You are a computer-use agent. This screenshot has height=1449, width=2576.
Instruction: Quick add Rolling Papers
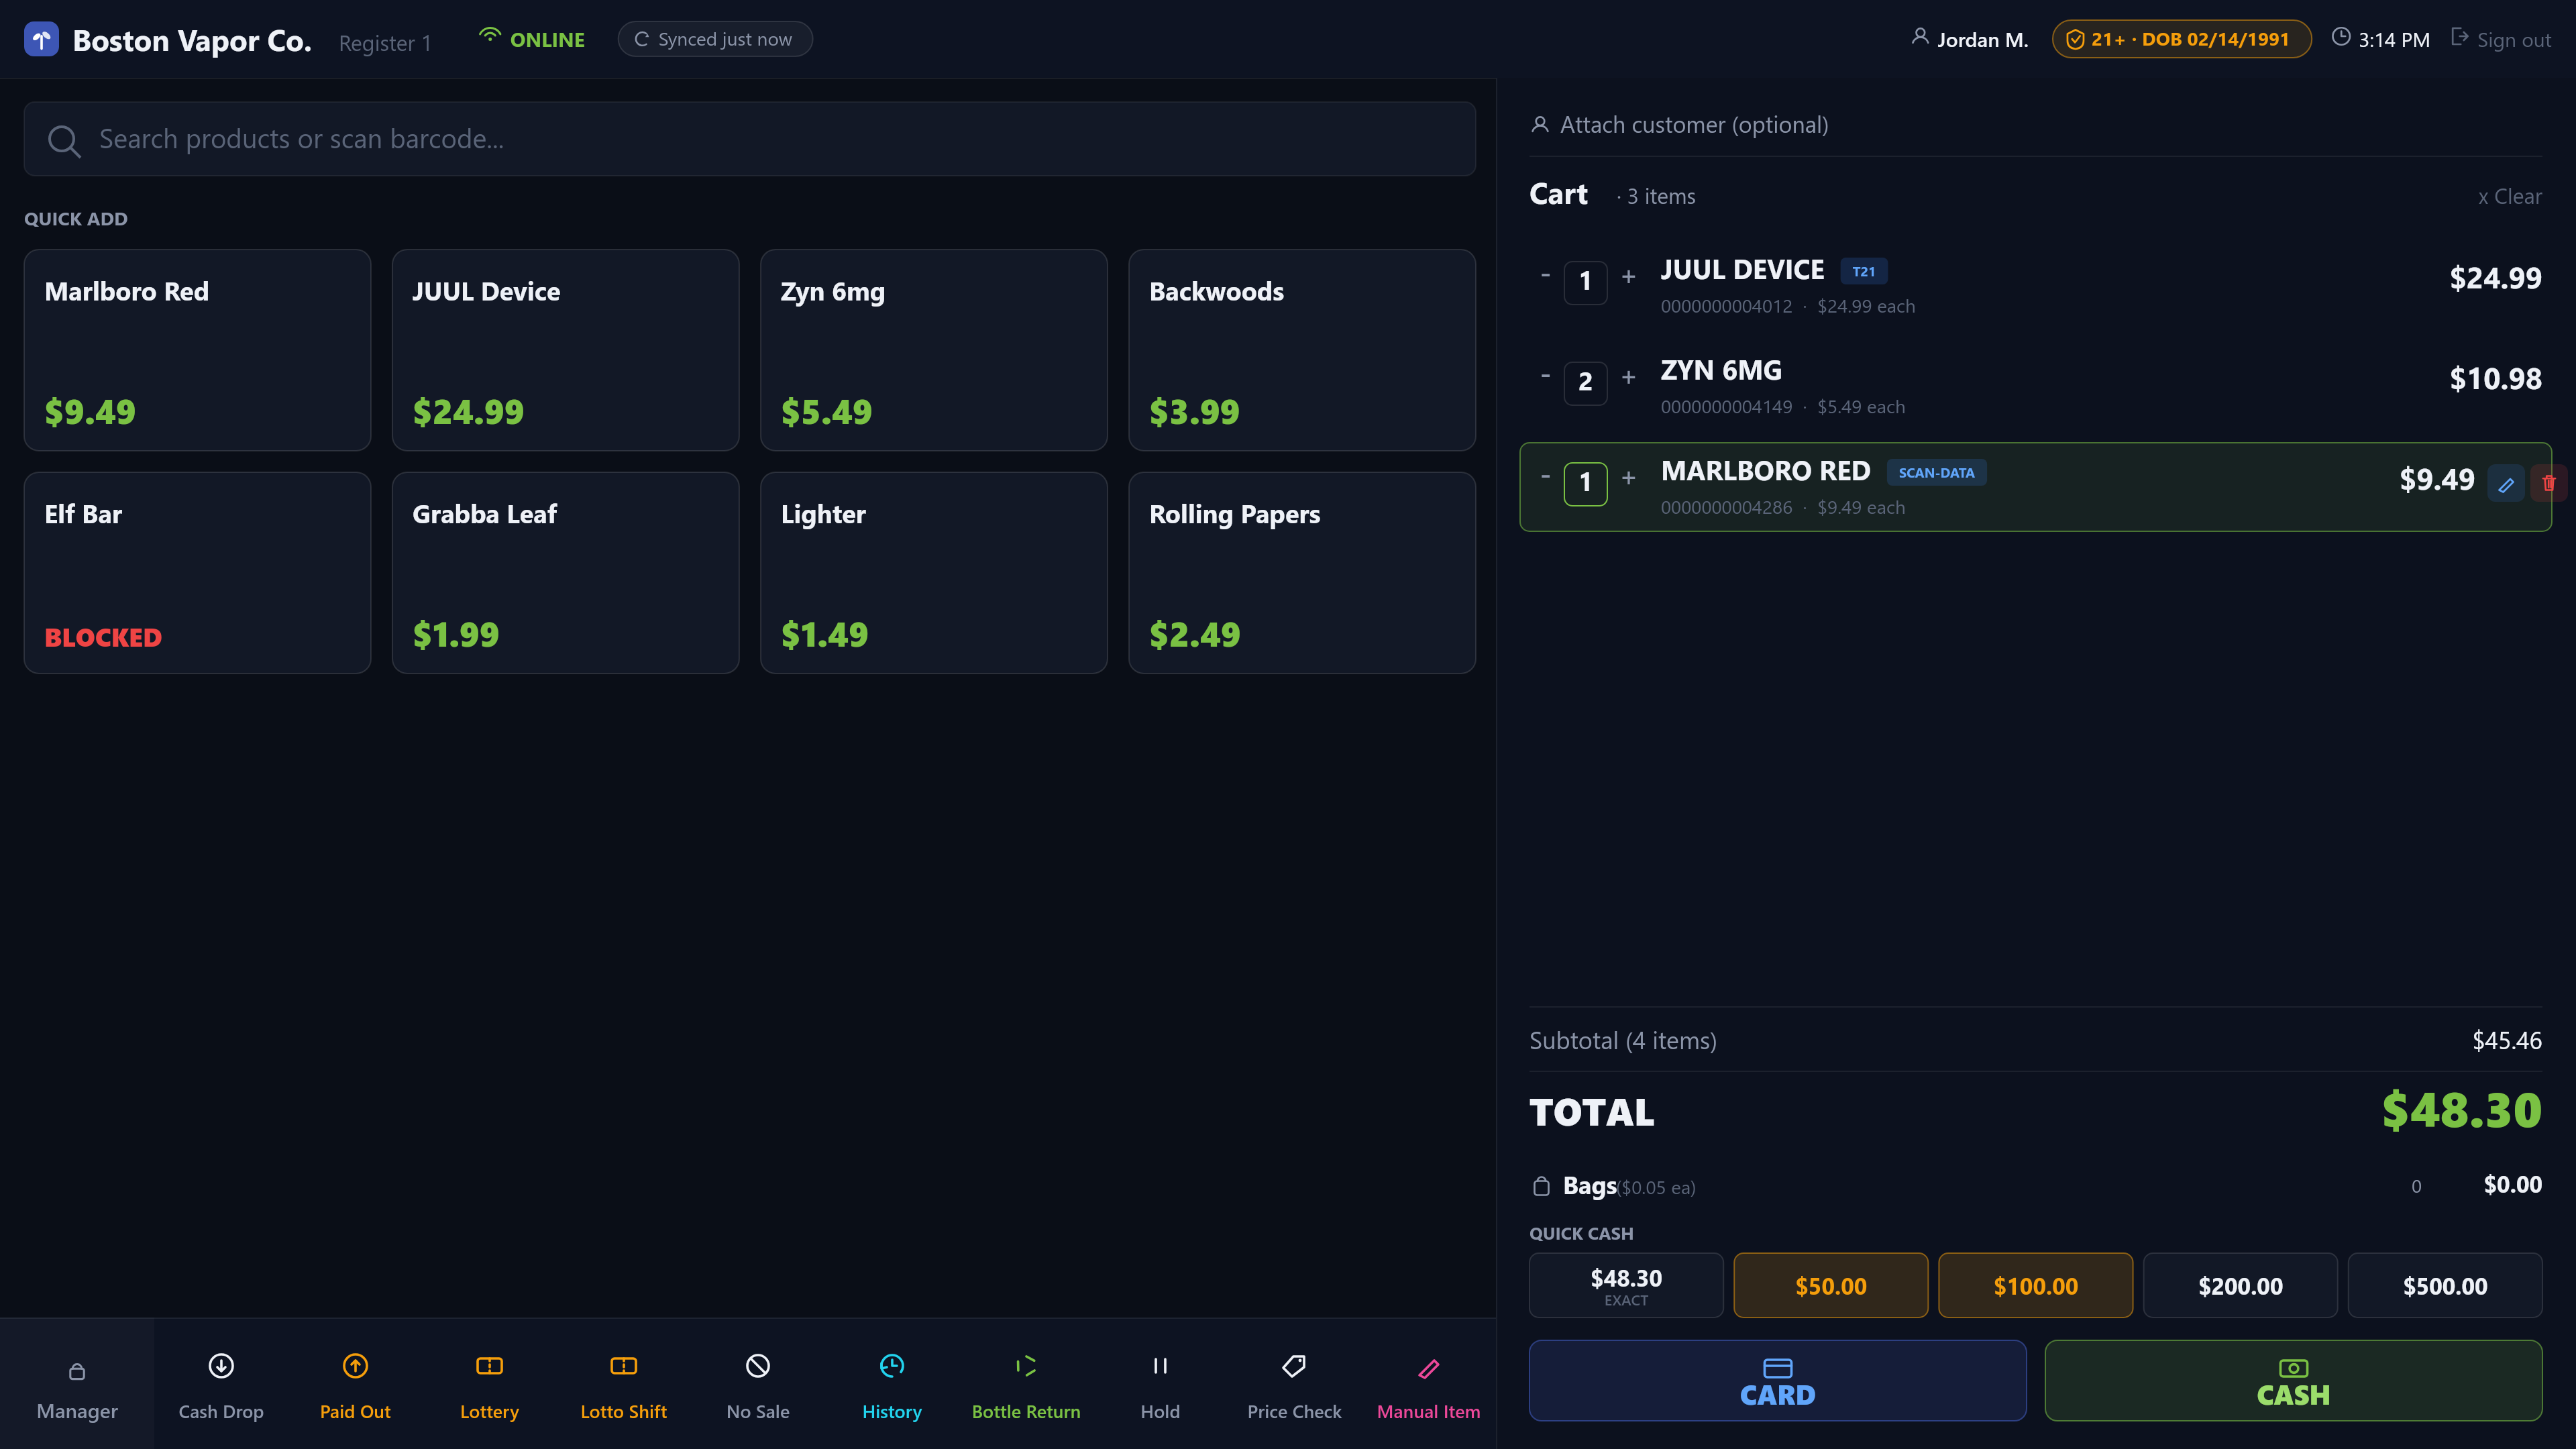(x=1302, y=573)
